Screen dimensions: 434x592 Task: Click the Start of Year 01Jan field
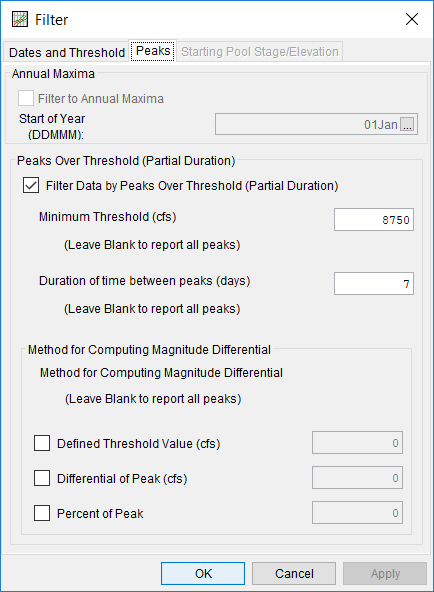click(x=316, y=124)
